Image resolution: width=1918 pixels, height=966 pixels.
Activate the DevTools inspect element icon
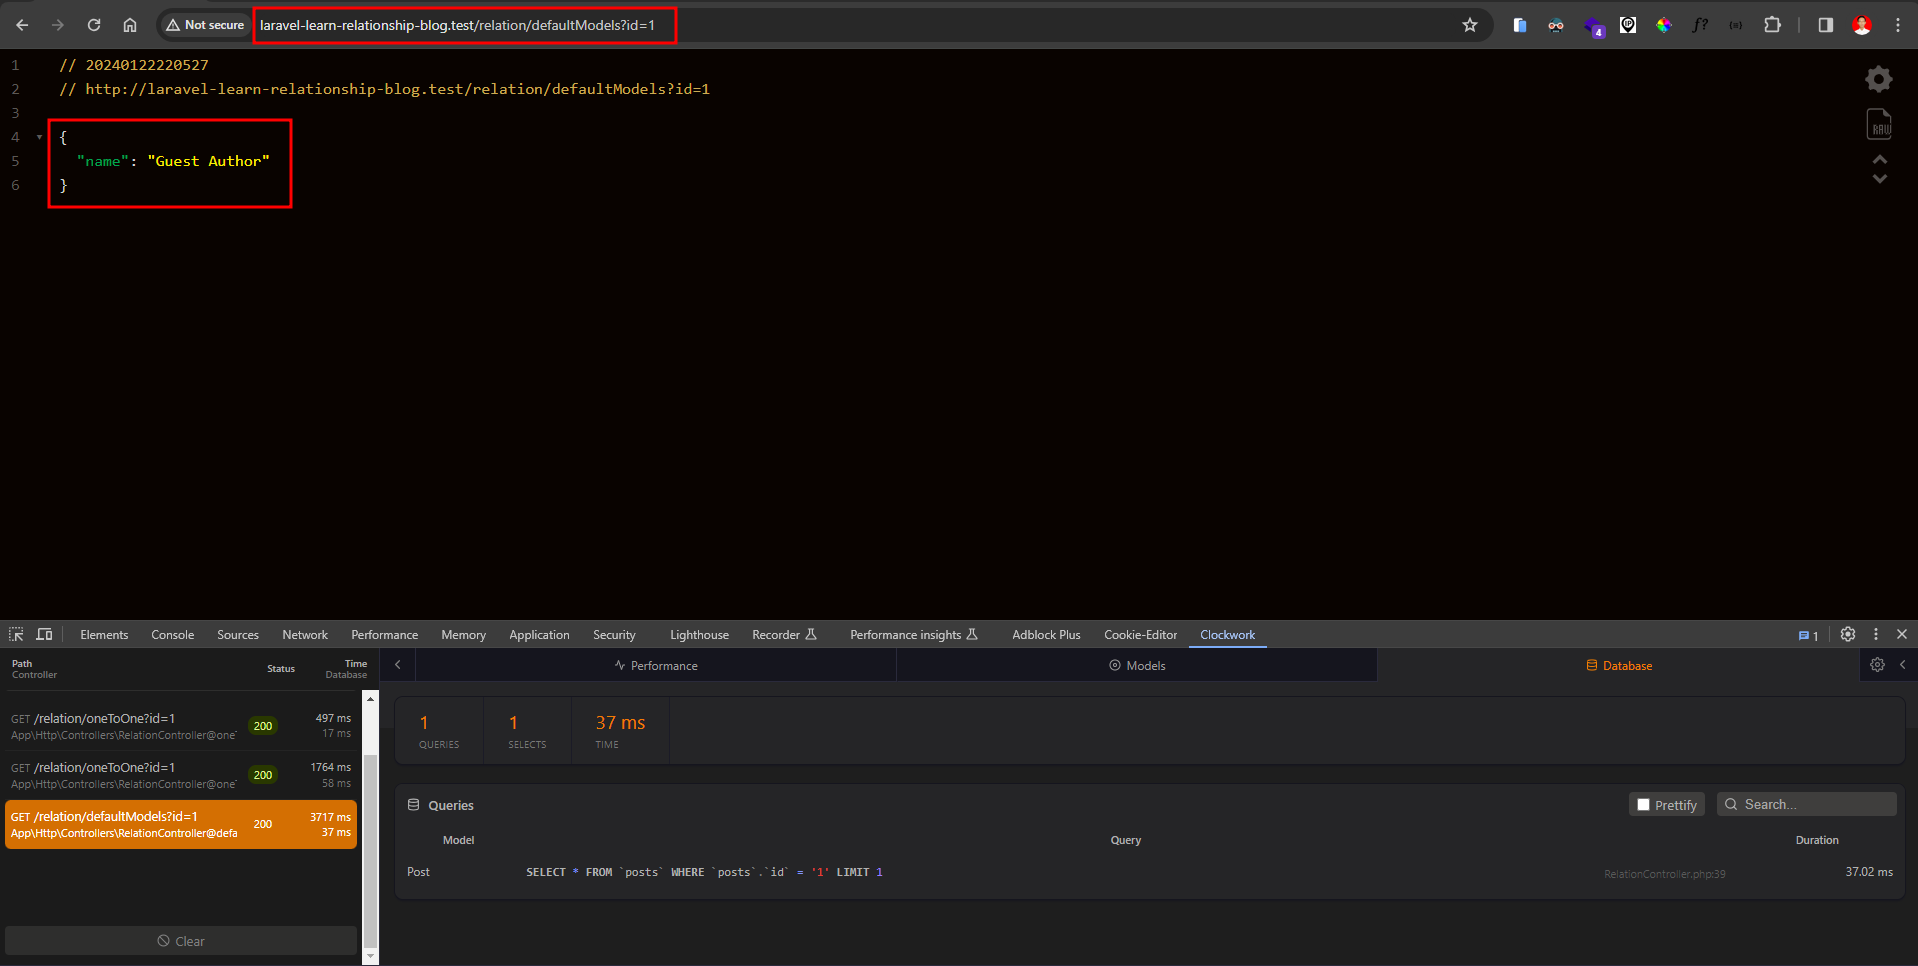[16, 634]
